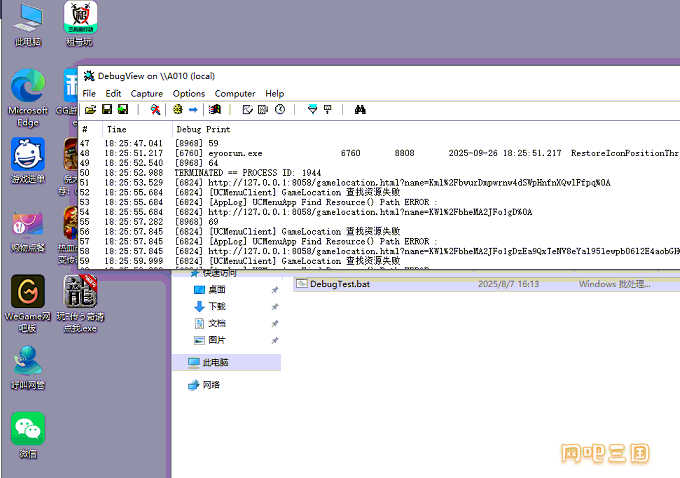Select the Microsoft Edge desktop icon
Screen dimensions: 680x478
(x=28, y=88)
